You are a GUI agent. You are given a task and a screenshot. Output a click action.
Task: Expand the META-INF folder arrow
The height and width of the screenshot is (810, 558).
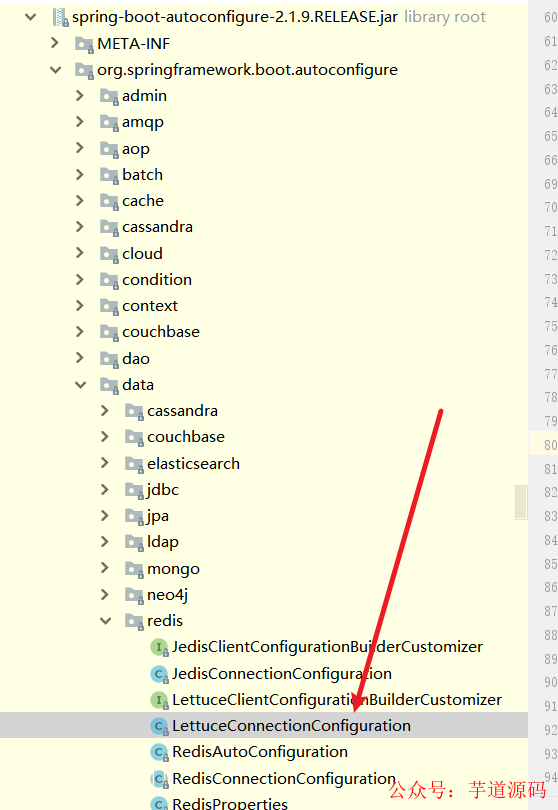tap(55, 43)
